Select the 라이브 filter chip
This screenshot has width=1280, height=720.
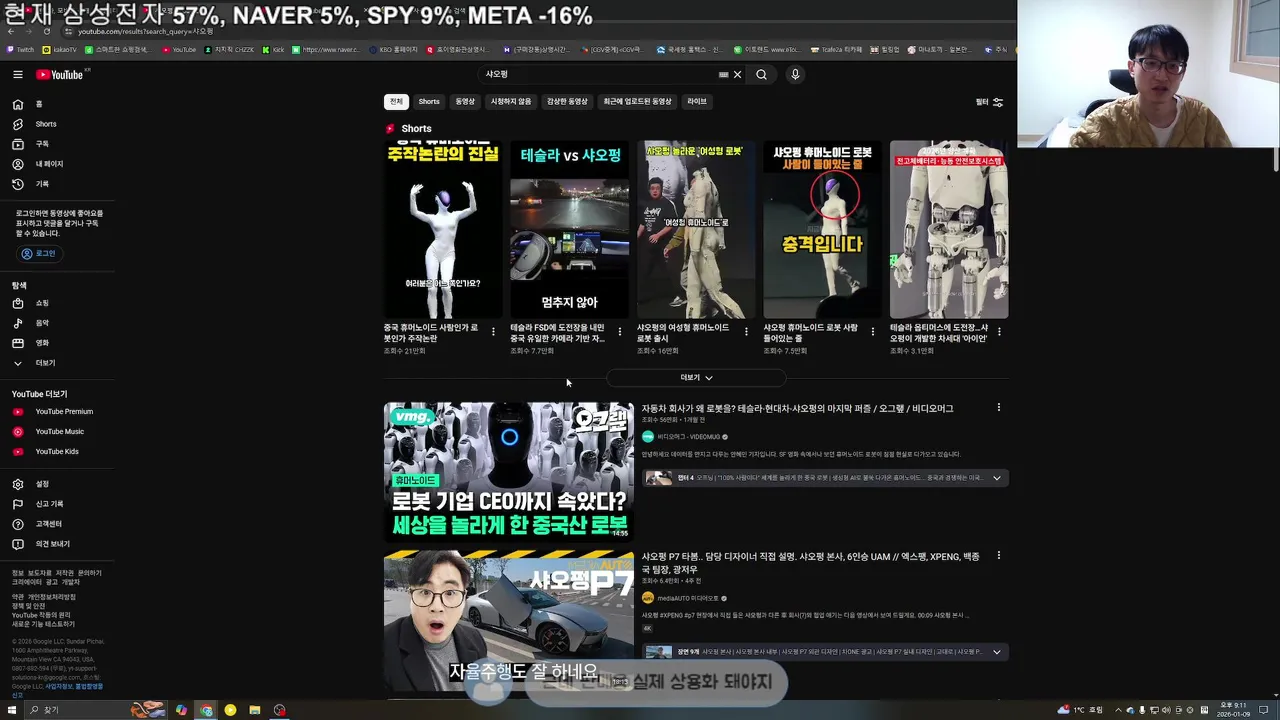pyautogui.click(x=697, y=101)
